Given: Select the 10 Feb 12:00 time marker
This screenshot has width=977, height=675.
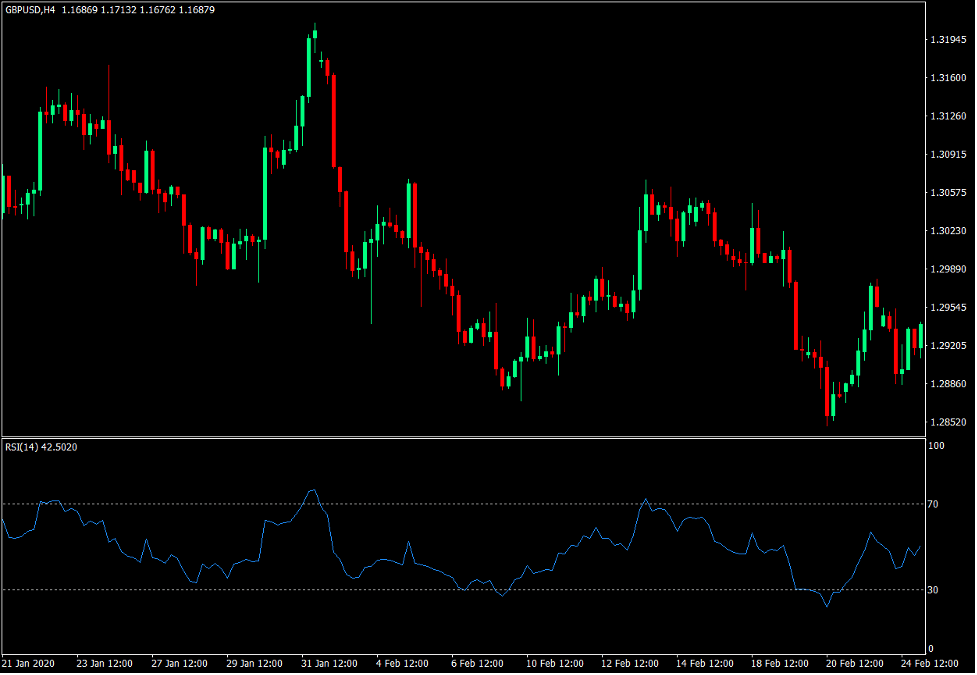Looking at the screenshot, I should tap(556, 664).
